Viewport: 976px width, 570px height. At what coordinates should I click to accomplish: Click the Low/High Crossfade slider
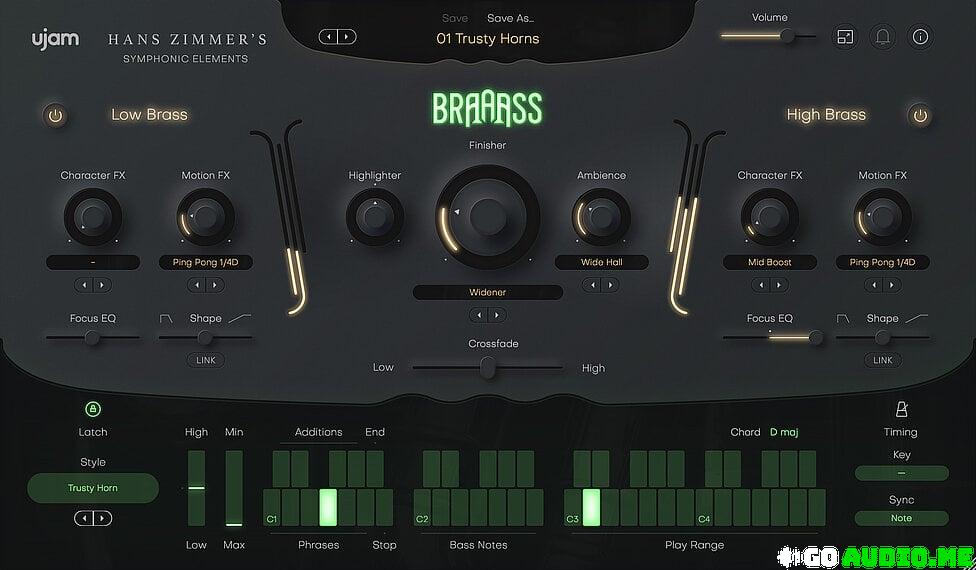(487, 368)
